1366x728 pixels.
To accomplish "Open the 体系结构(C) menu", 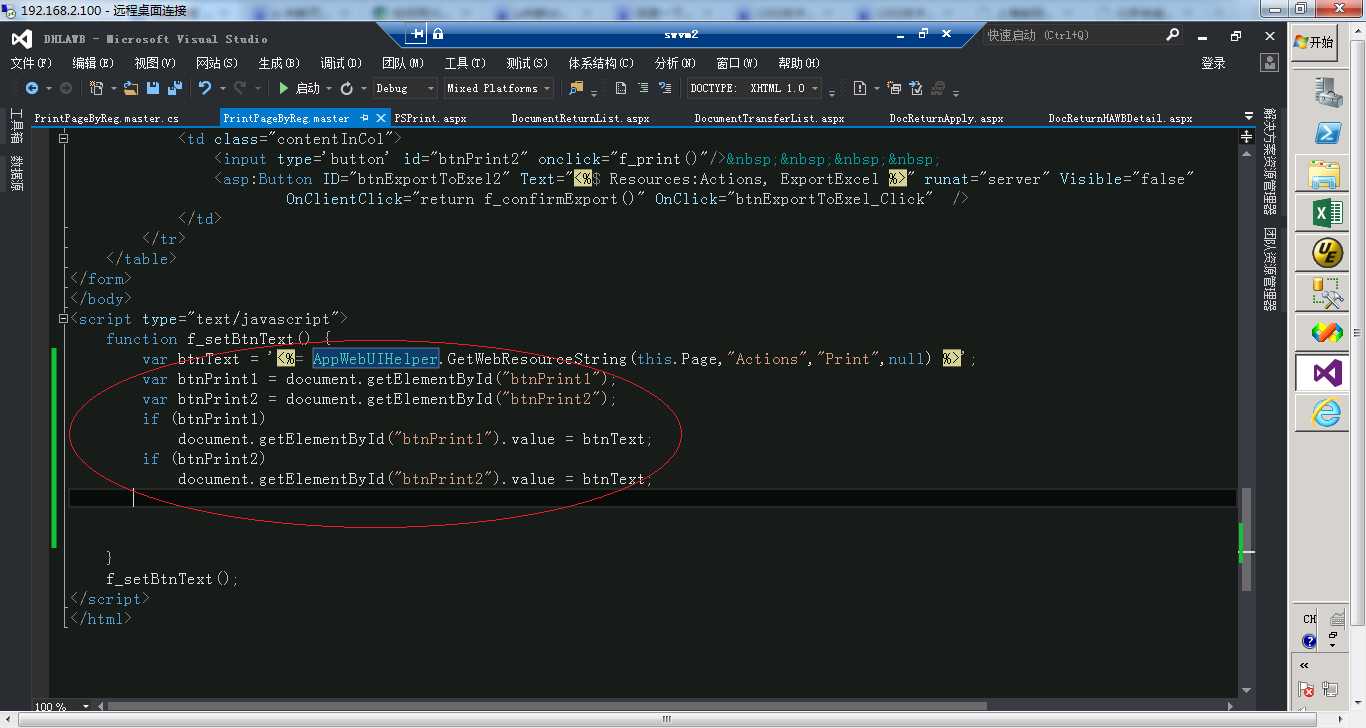I will [601, 63].
